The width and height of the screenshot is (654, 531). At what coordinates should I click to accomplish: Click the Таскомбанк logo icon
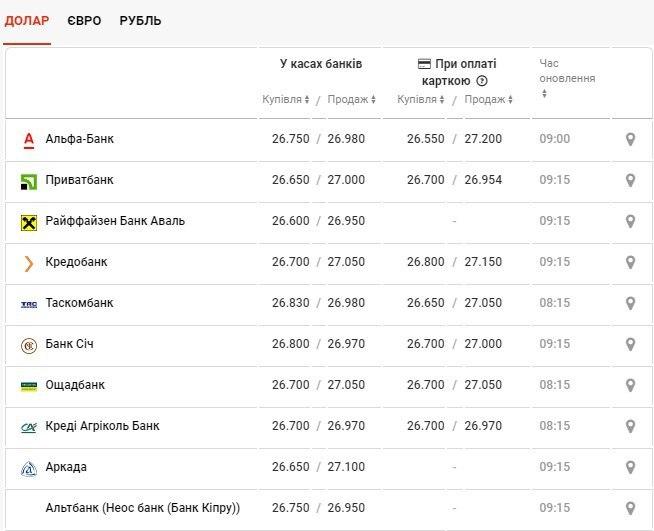29,303
